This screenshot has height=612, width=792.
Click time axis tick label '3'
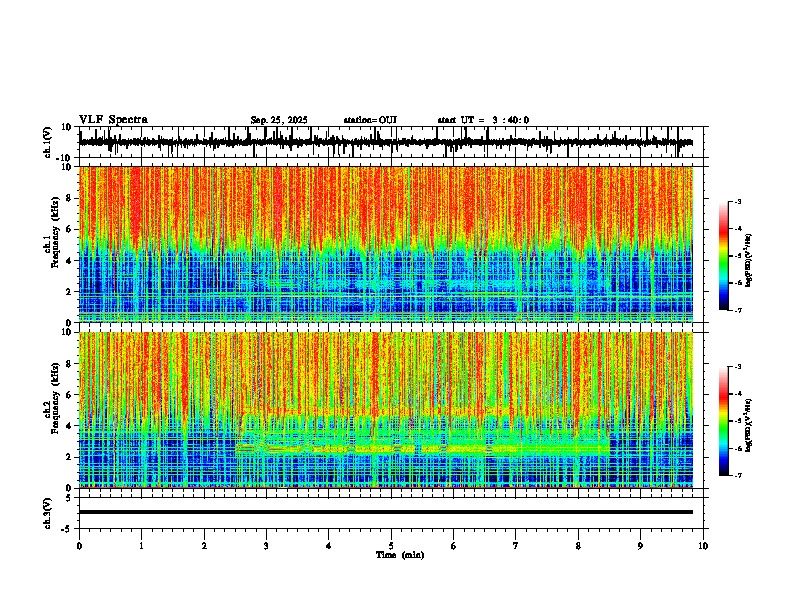point(266,546)
